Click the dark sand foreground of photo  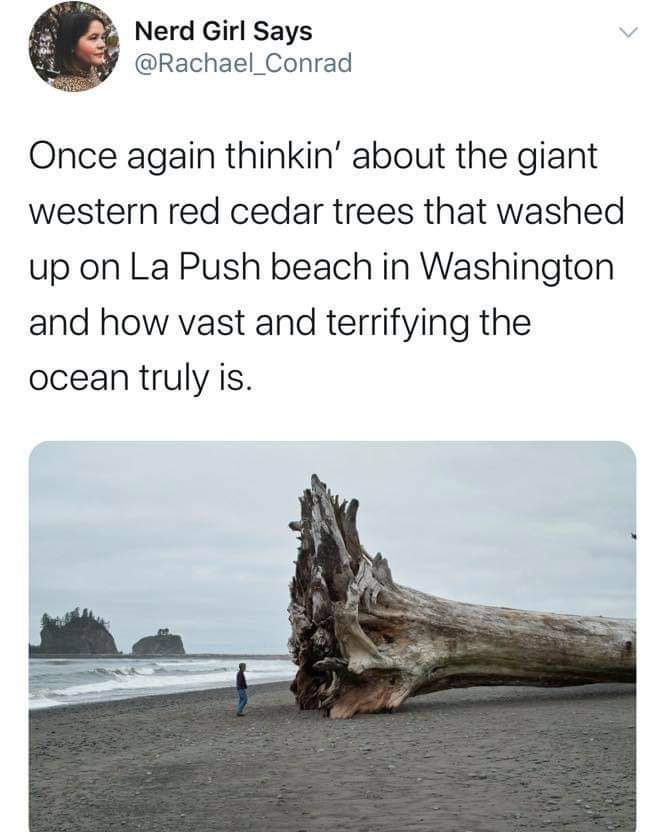point(332,775)
